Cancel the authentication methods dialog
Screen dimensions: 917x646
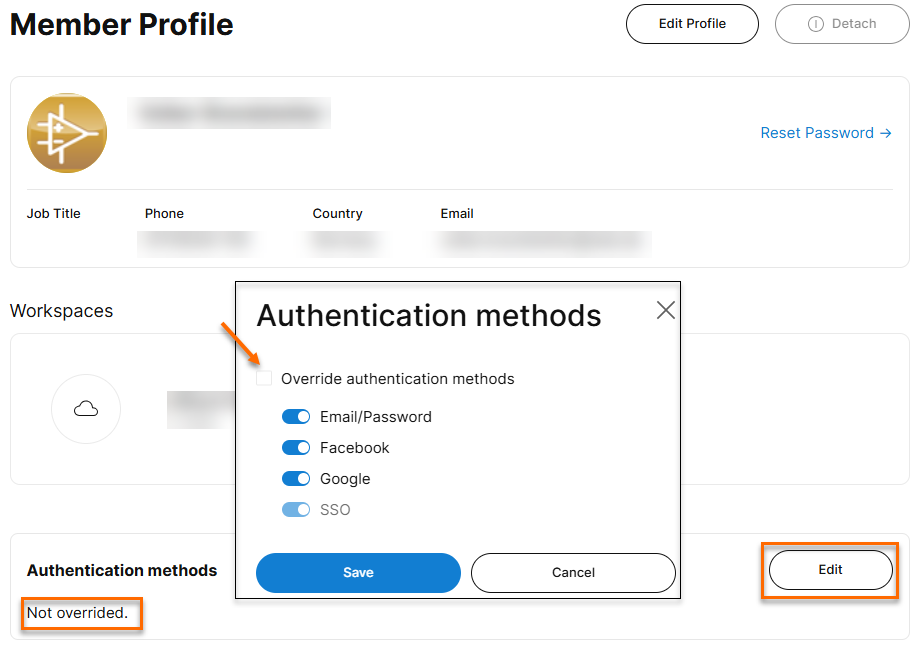pos(573,573)
